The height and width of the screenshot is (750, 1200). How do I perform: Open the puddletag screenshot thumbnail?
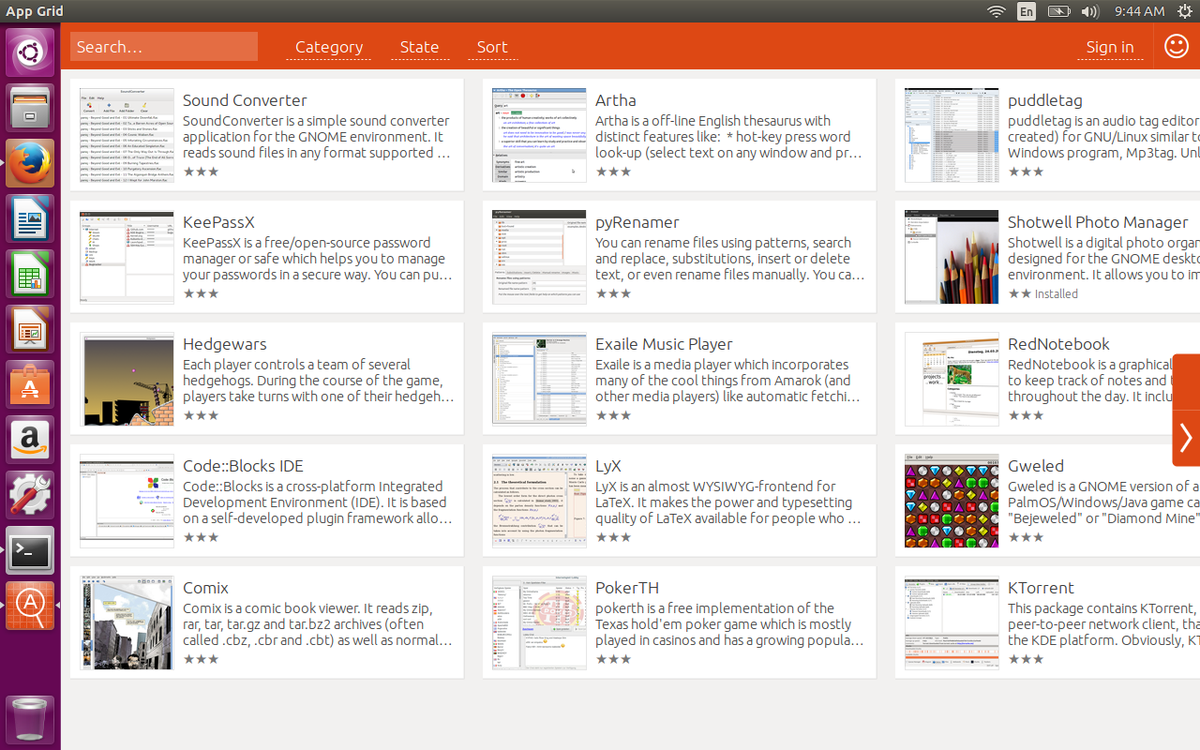tap(951, 135)
